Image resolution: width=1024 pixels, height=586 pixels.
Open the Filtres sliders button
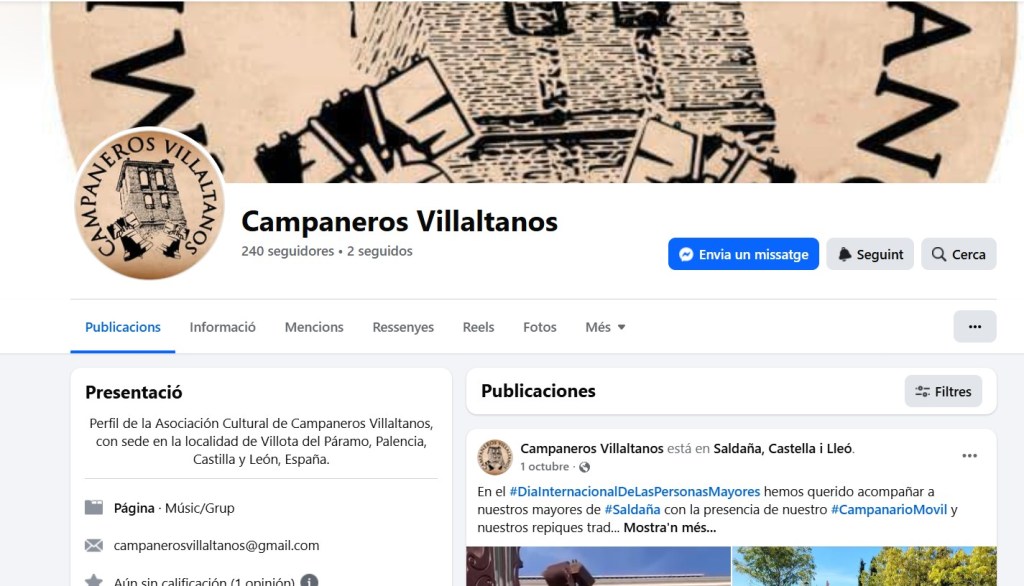click(x=943, y=391)
